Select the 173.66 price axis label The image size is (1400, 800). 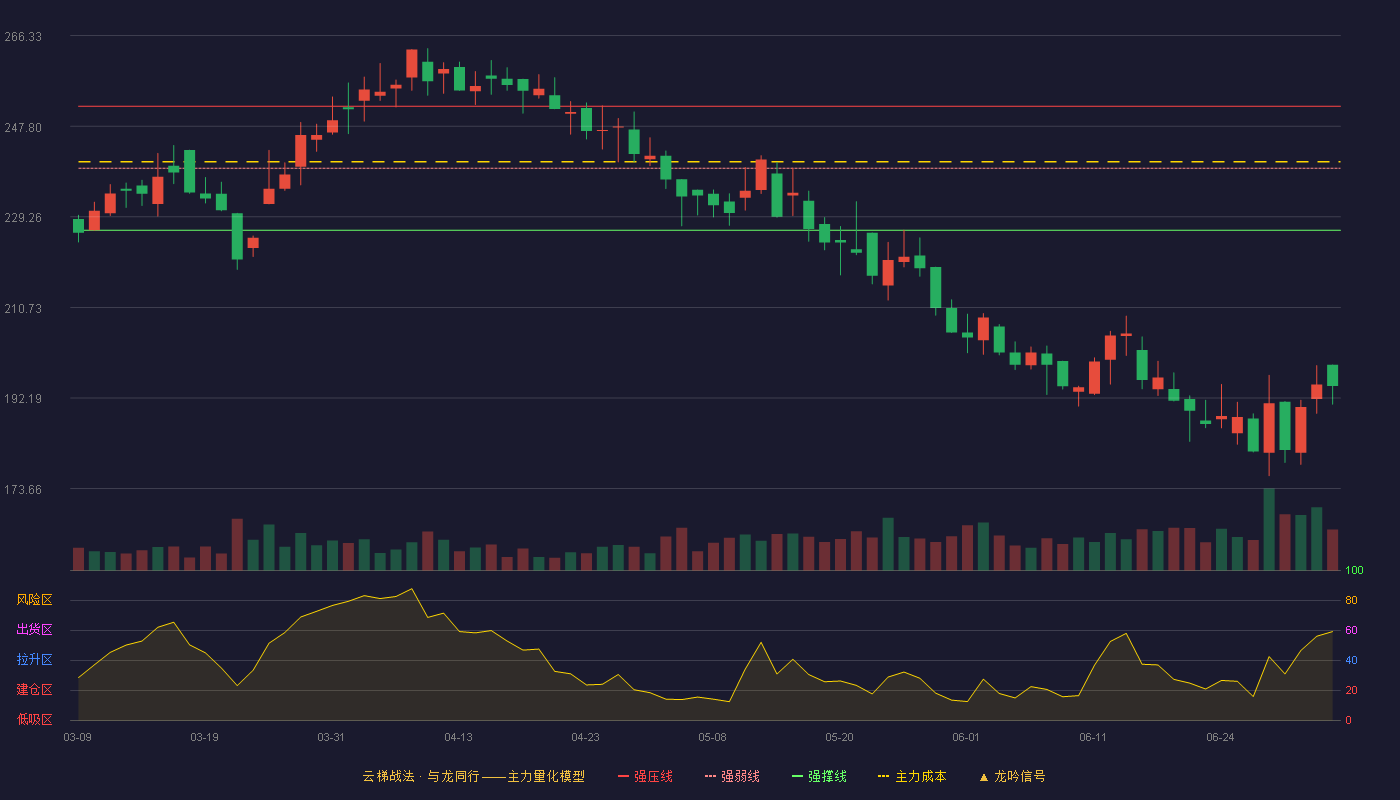[x=23, y=490]
